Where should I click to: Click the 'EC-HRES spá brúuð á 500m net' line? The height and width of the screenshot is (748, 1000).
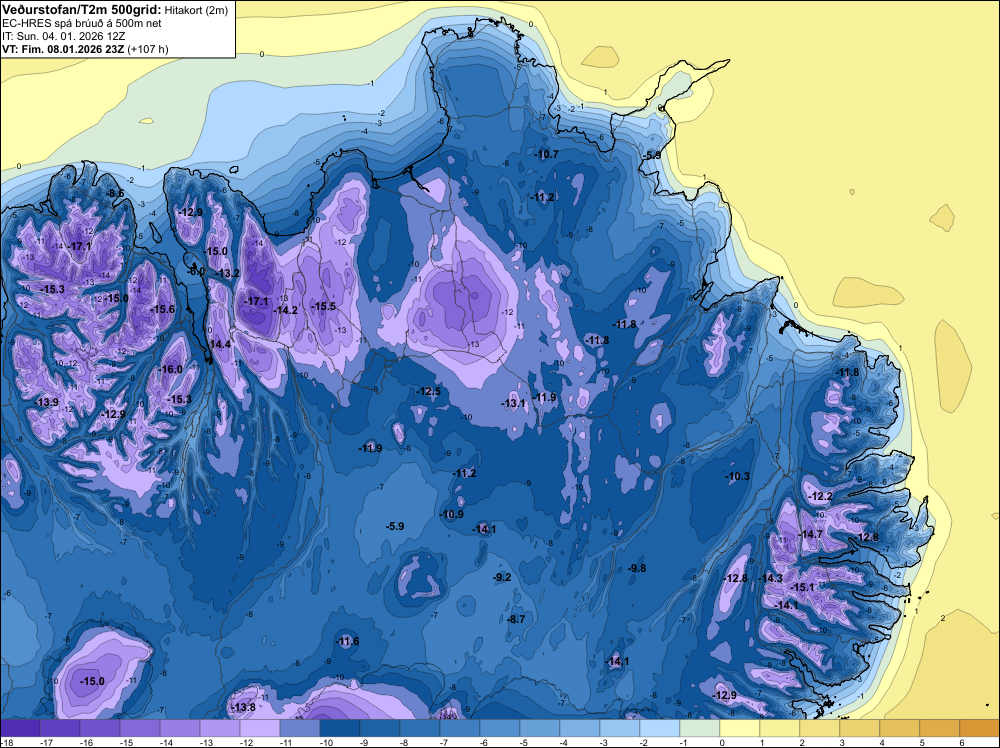pyautogui.click(x=82, y=23)
